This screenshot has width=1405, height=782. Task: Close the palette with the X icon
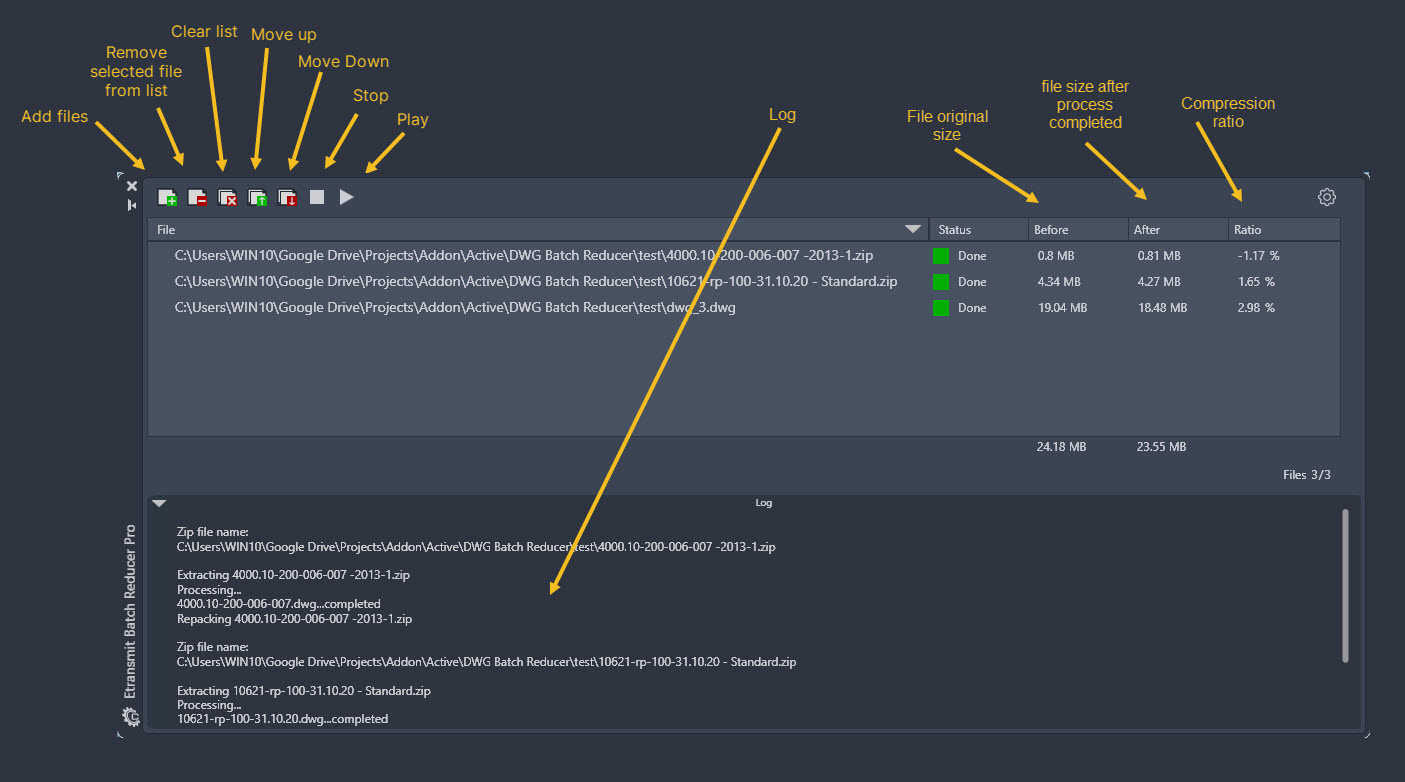(x=132, y=186)
